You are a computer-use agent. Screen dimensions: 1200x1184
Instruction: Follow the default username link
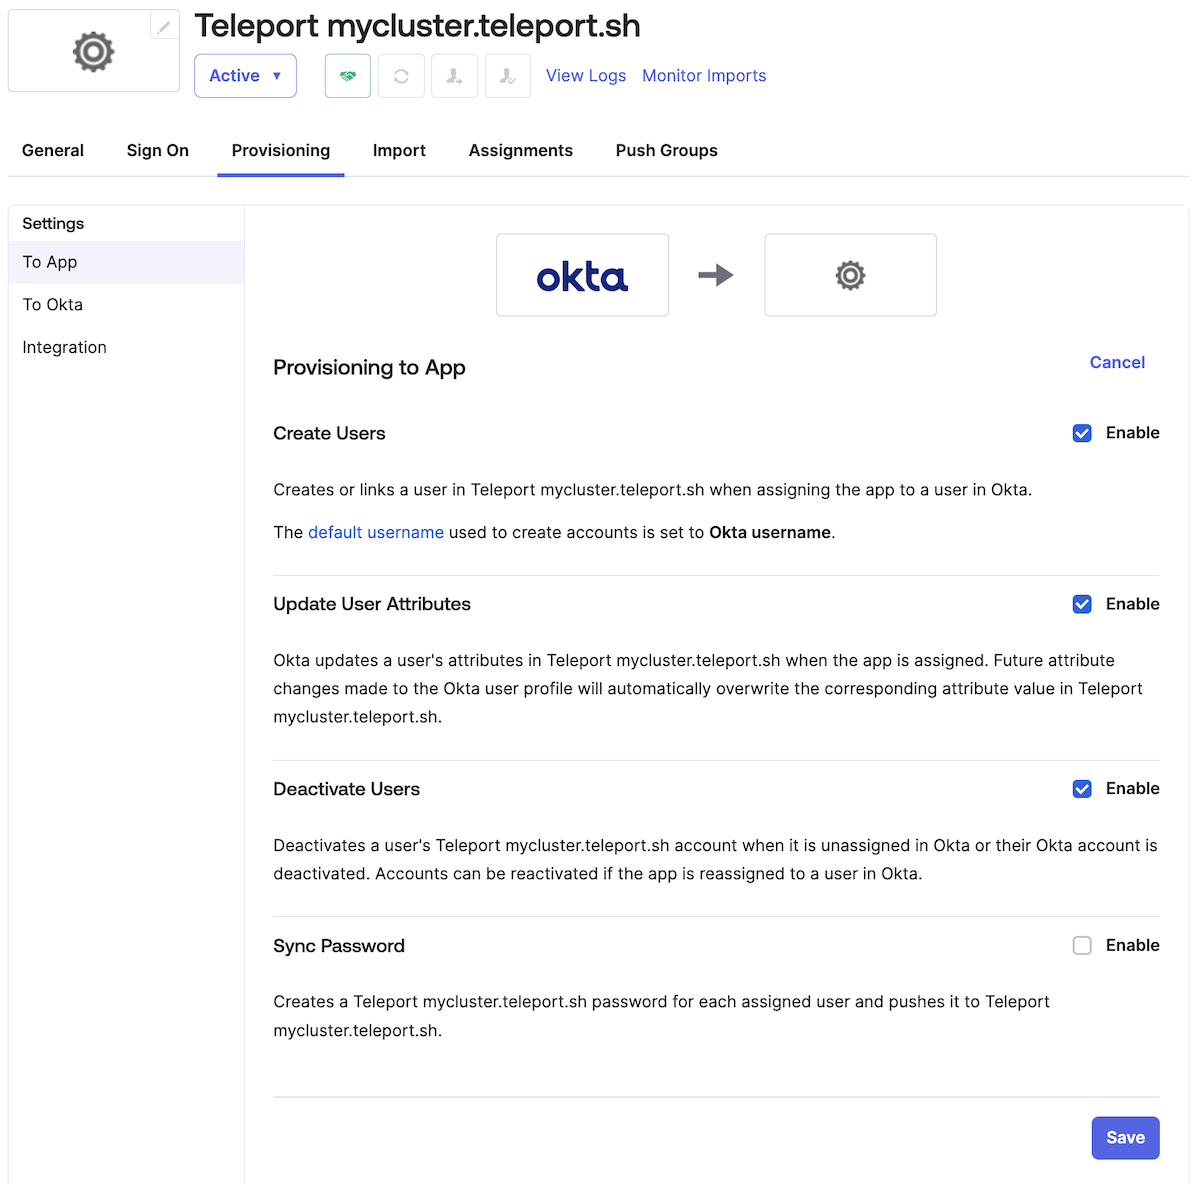(x=376, y=533)
